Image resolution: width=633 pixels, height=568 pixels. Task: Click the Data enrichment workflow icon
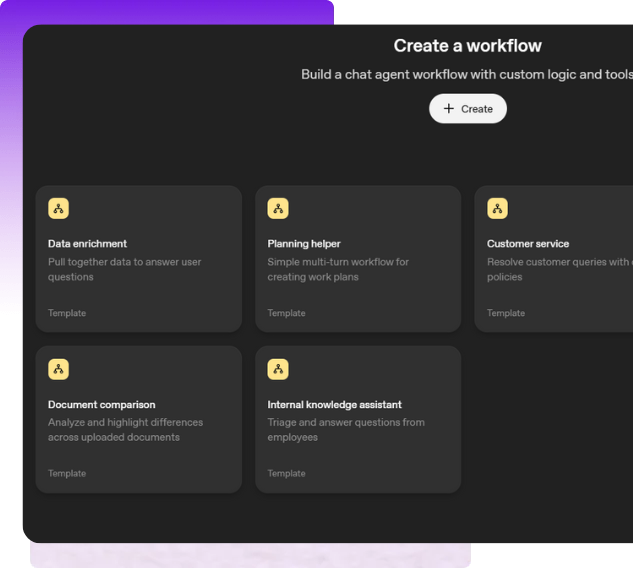point(58,208)
